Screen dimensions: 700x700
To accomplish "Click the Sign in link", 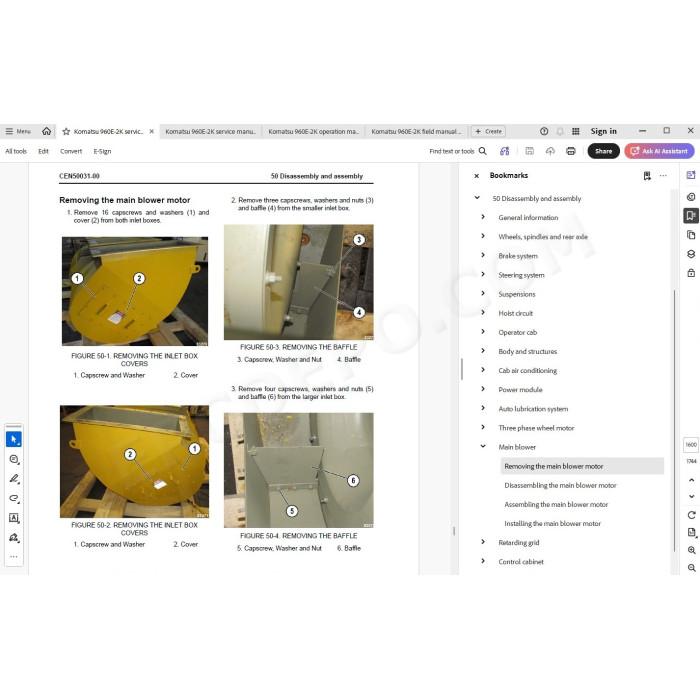I will 604,131.
